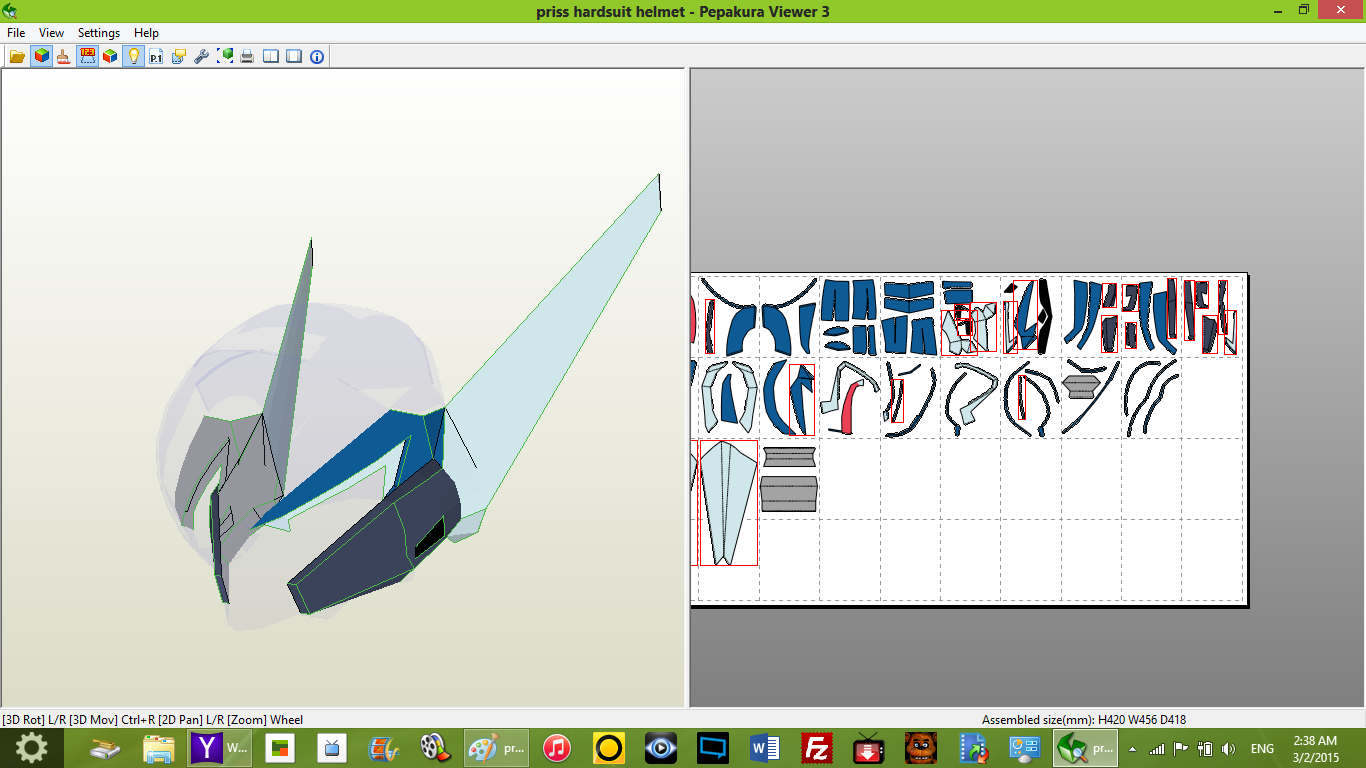This screenshot has width=1366, height=768.
Task: Toggle the edge ID 123 display icon
Action: pyautogui.click(x=87, y=56)
